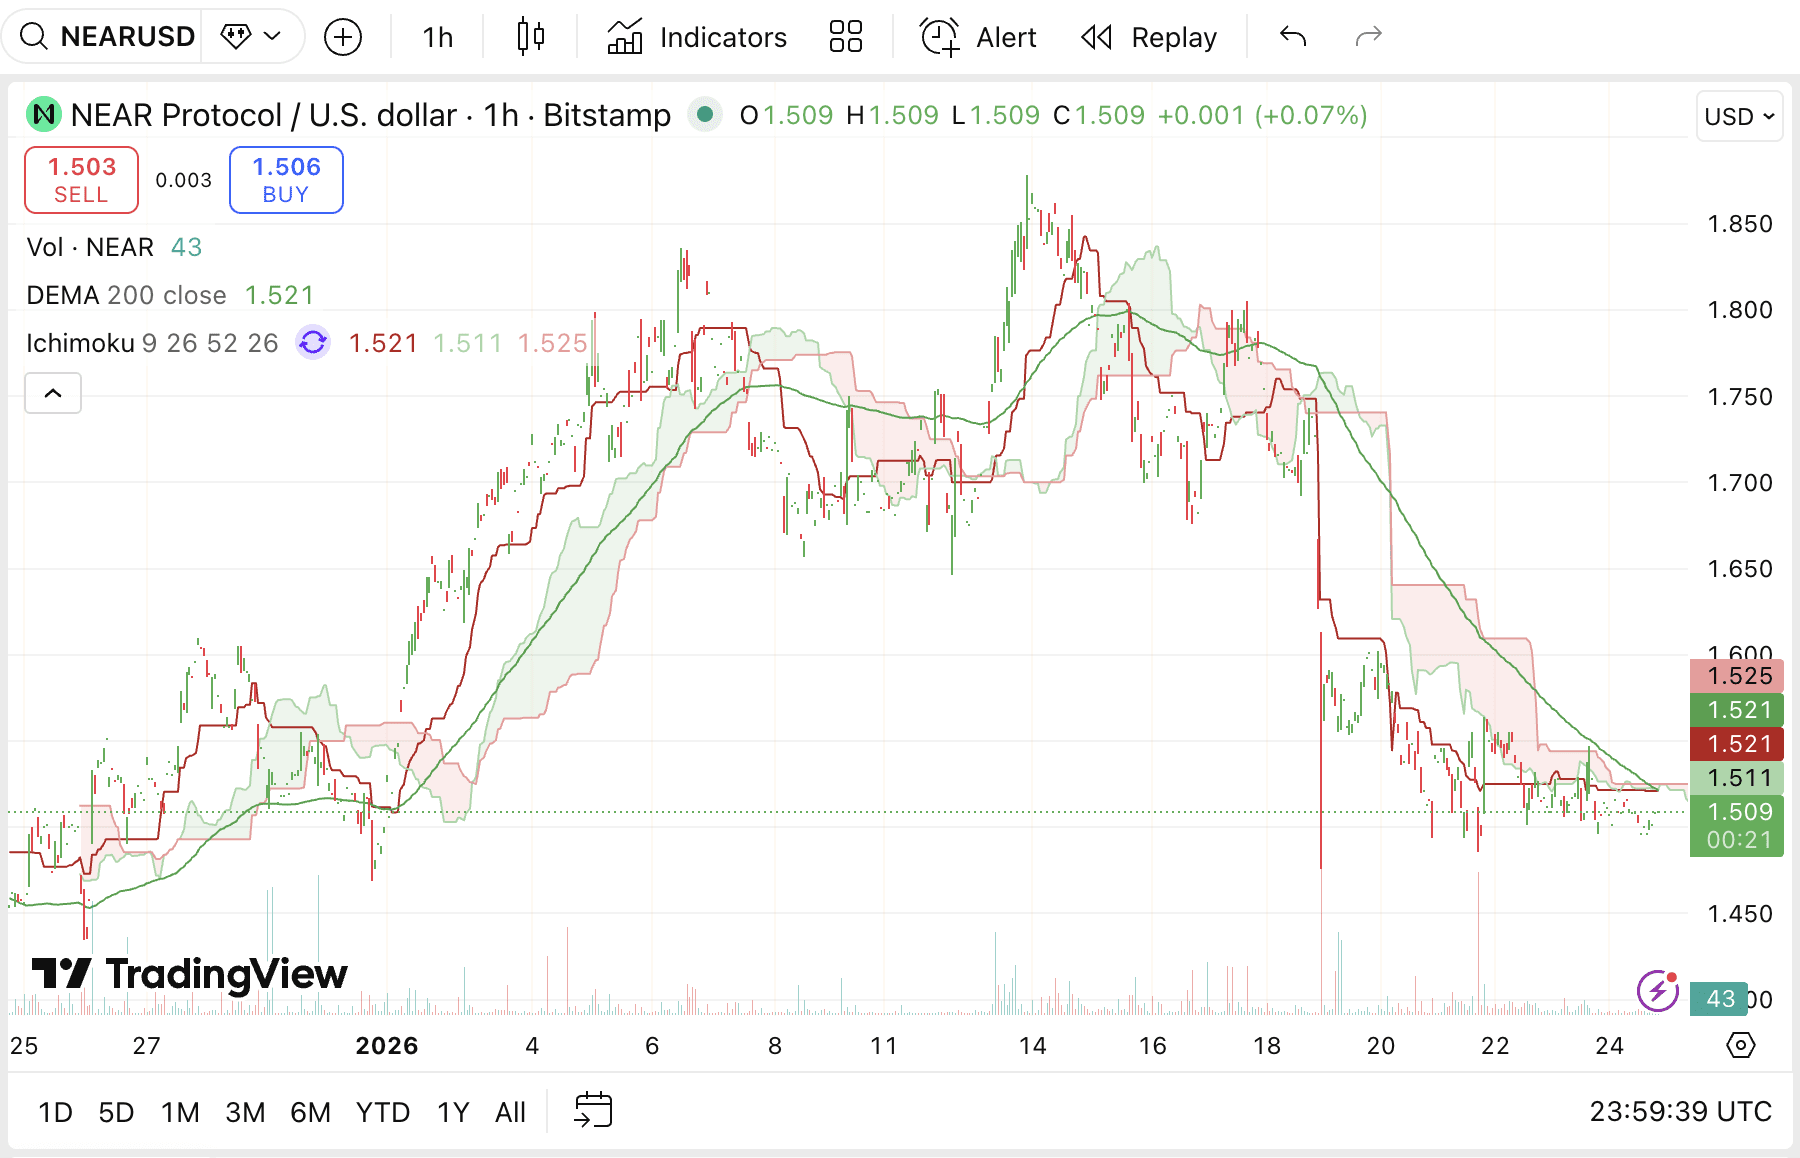This screenshot has height=1158, width=1800.
Task: Open the candlestick chart type selector
Action: pyautogui.click(x=530, y=37)
